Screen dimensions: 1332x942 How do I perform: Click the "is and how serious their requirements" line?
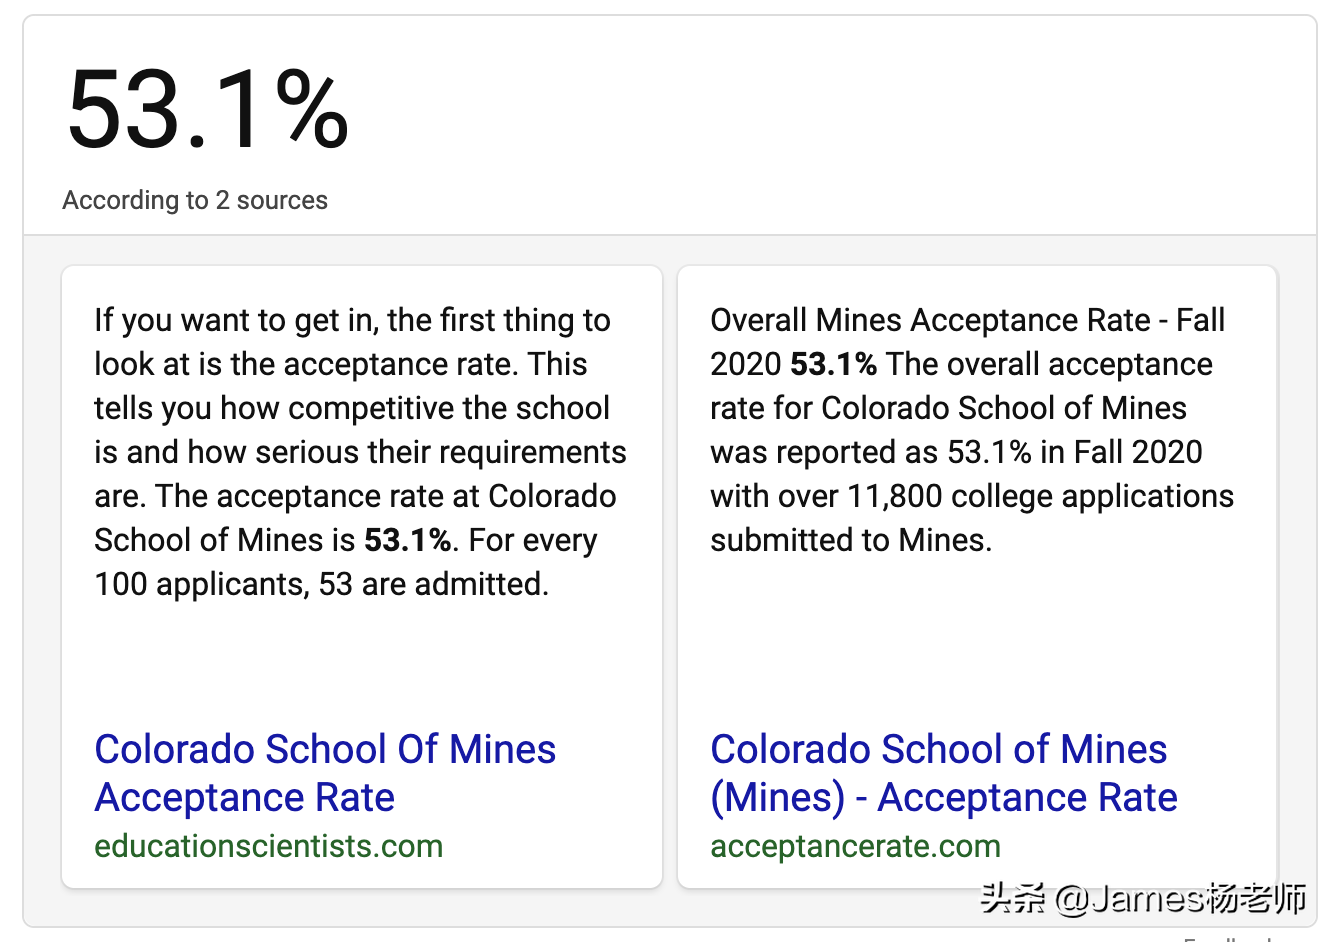tap(360, 452)
